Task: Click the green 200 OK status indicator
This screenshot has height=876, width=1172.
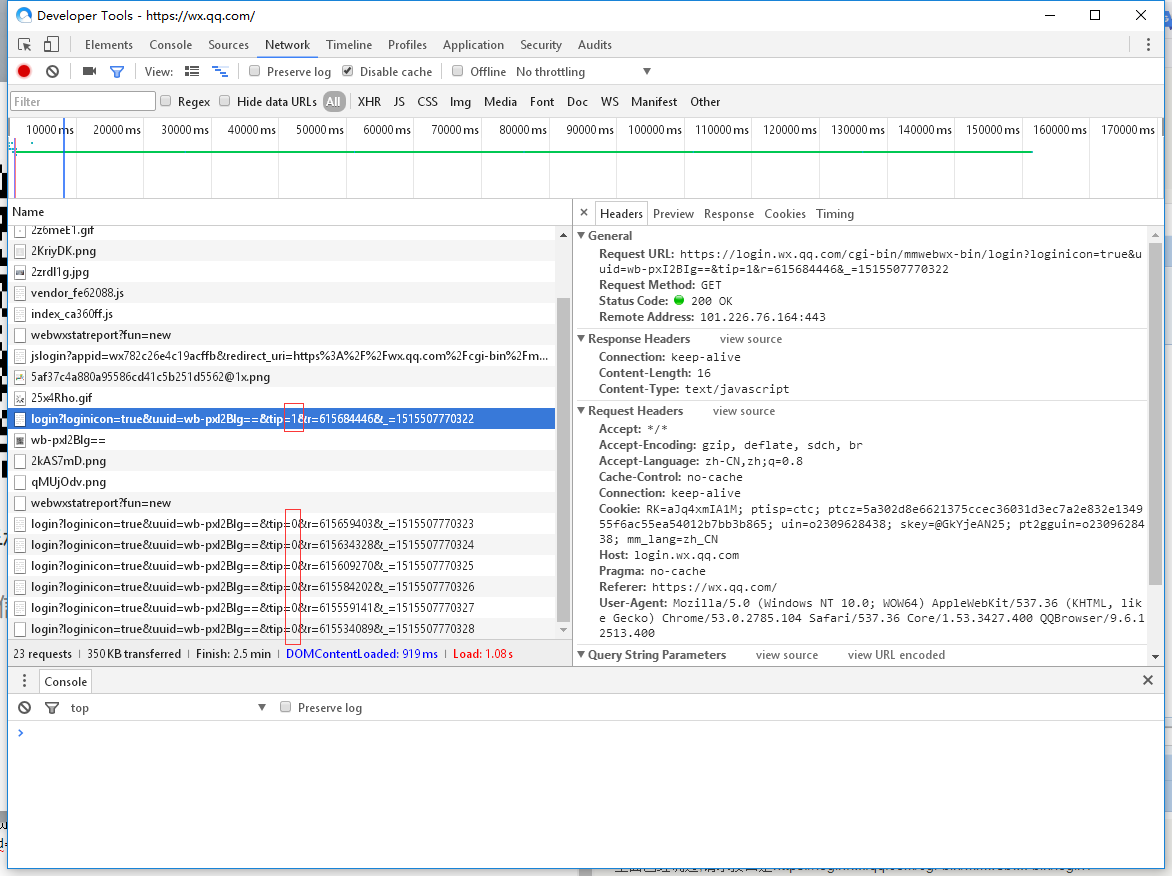Action: [x=679, y=300]
